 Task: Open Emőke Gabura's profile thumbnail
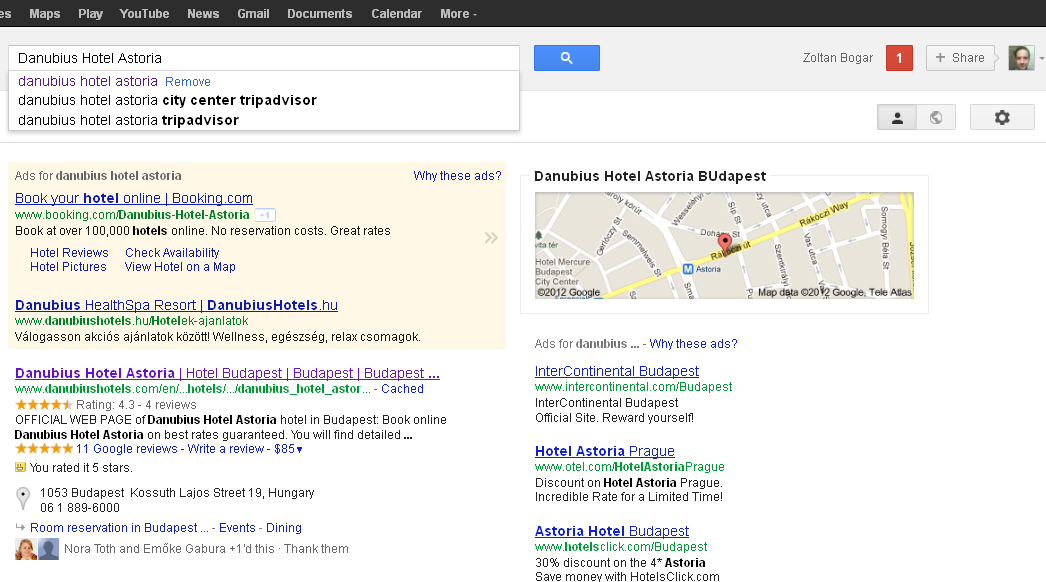[x=49, y=549]
